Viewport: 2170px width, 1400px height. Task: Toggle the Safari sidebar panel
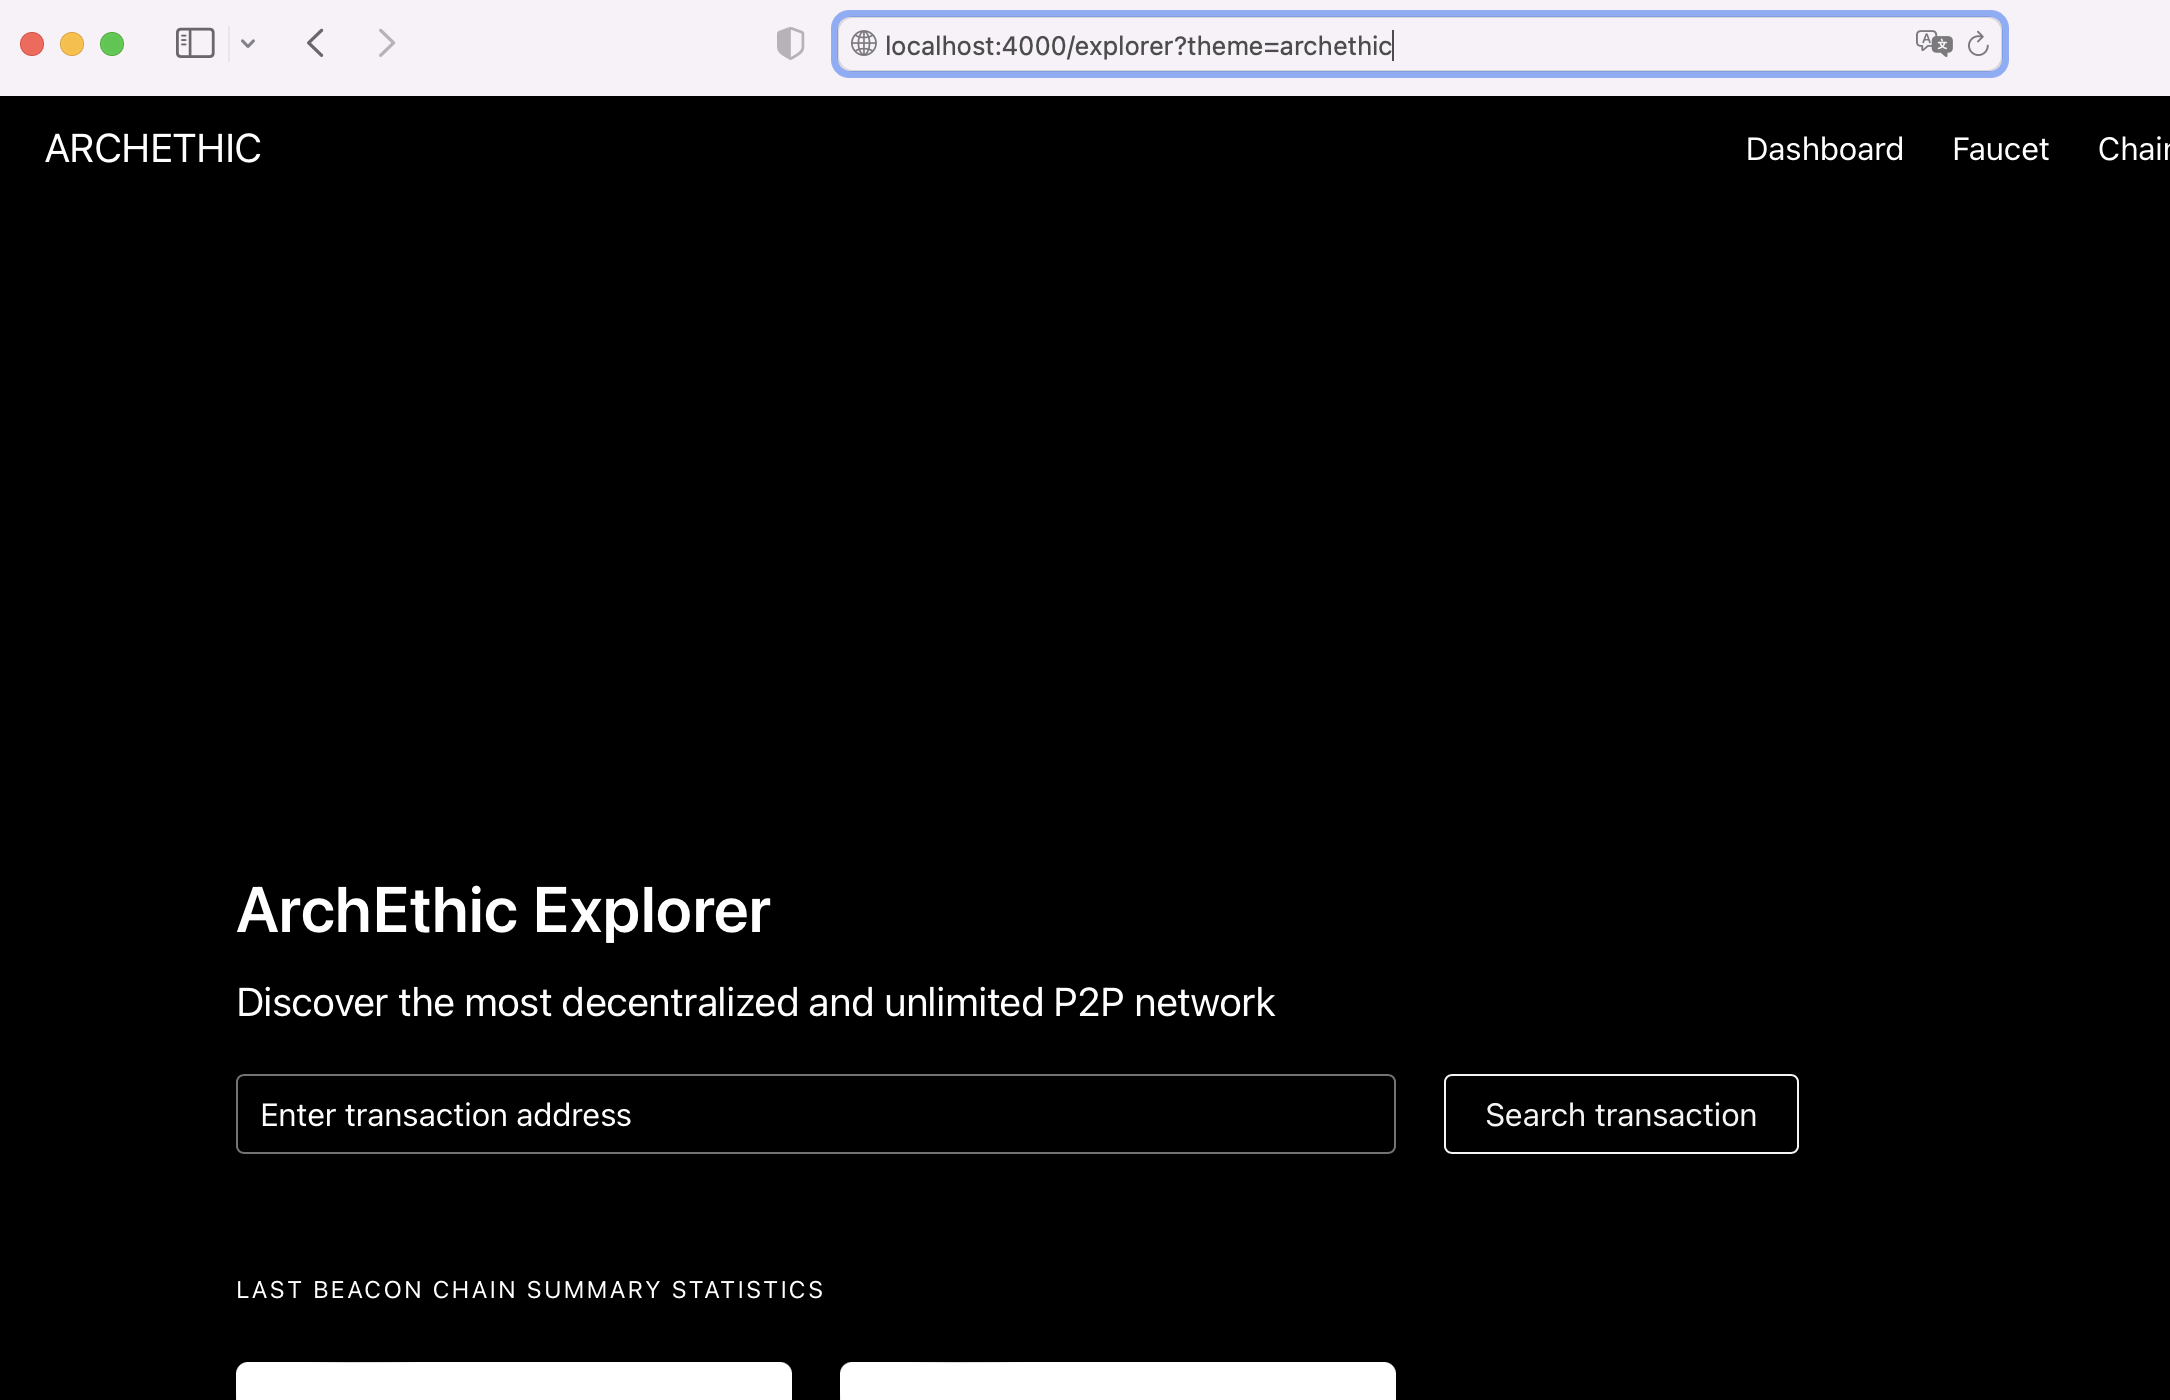pyautogui.click(x=195, y=43)
